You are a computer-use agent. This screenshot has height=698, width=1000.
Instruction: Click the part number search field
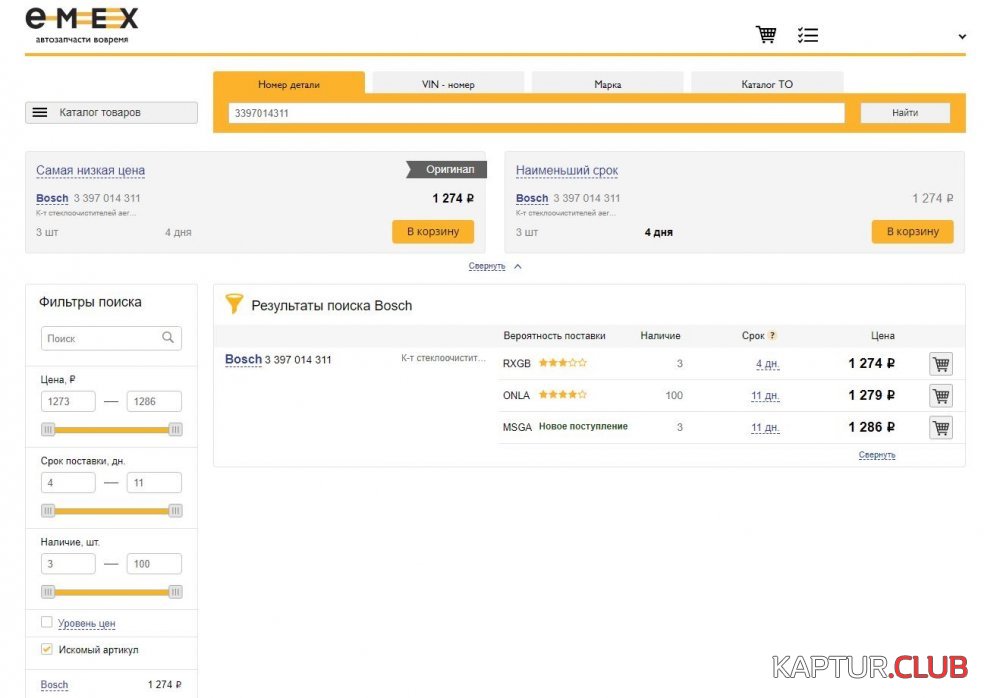(x=536, y=114)
